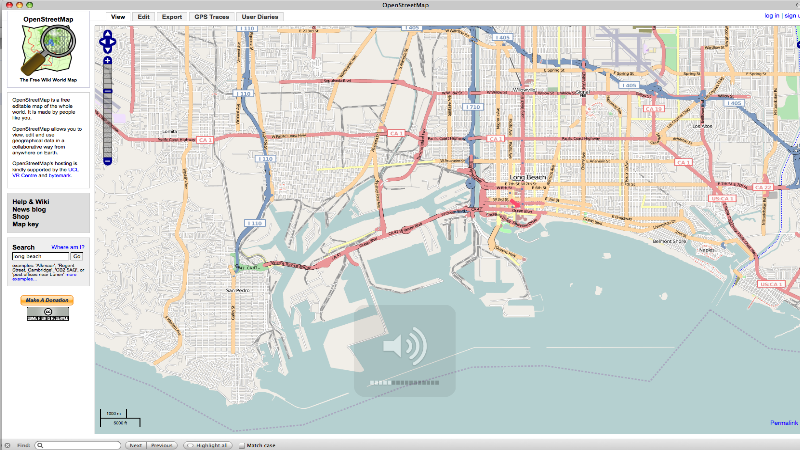Open the Export tab
The width and height of the screenshot is (800, 450).
172,17
